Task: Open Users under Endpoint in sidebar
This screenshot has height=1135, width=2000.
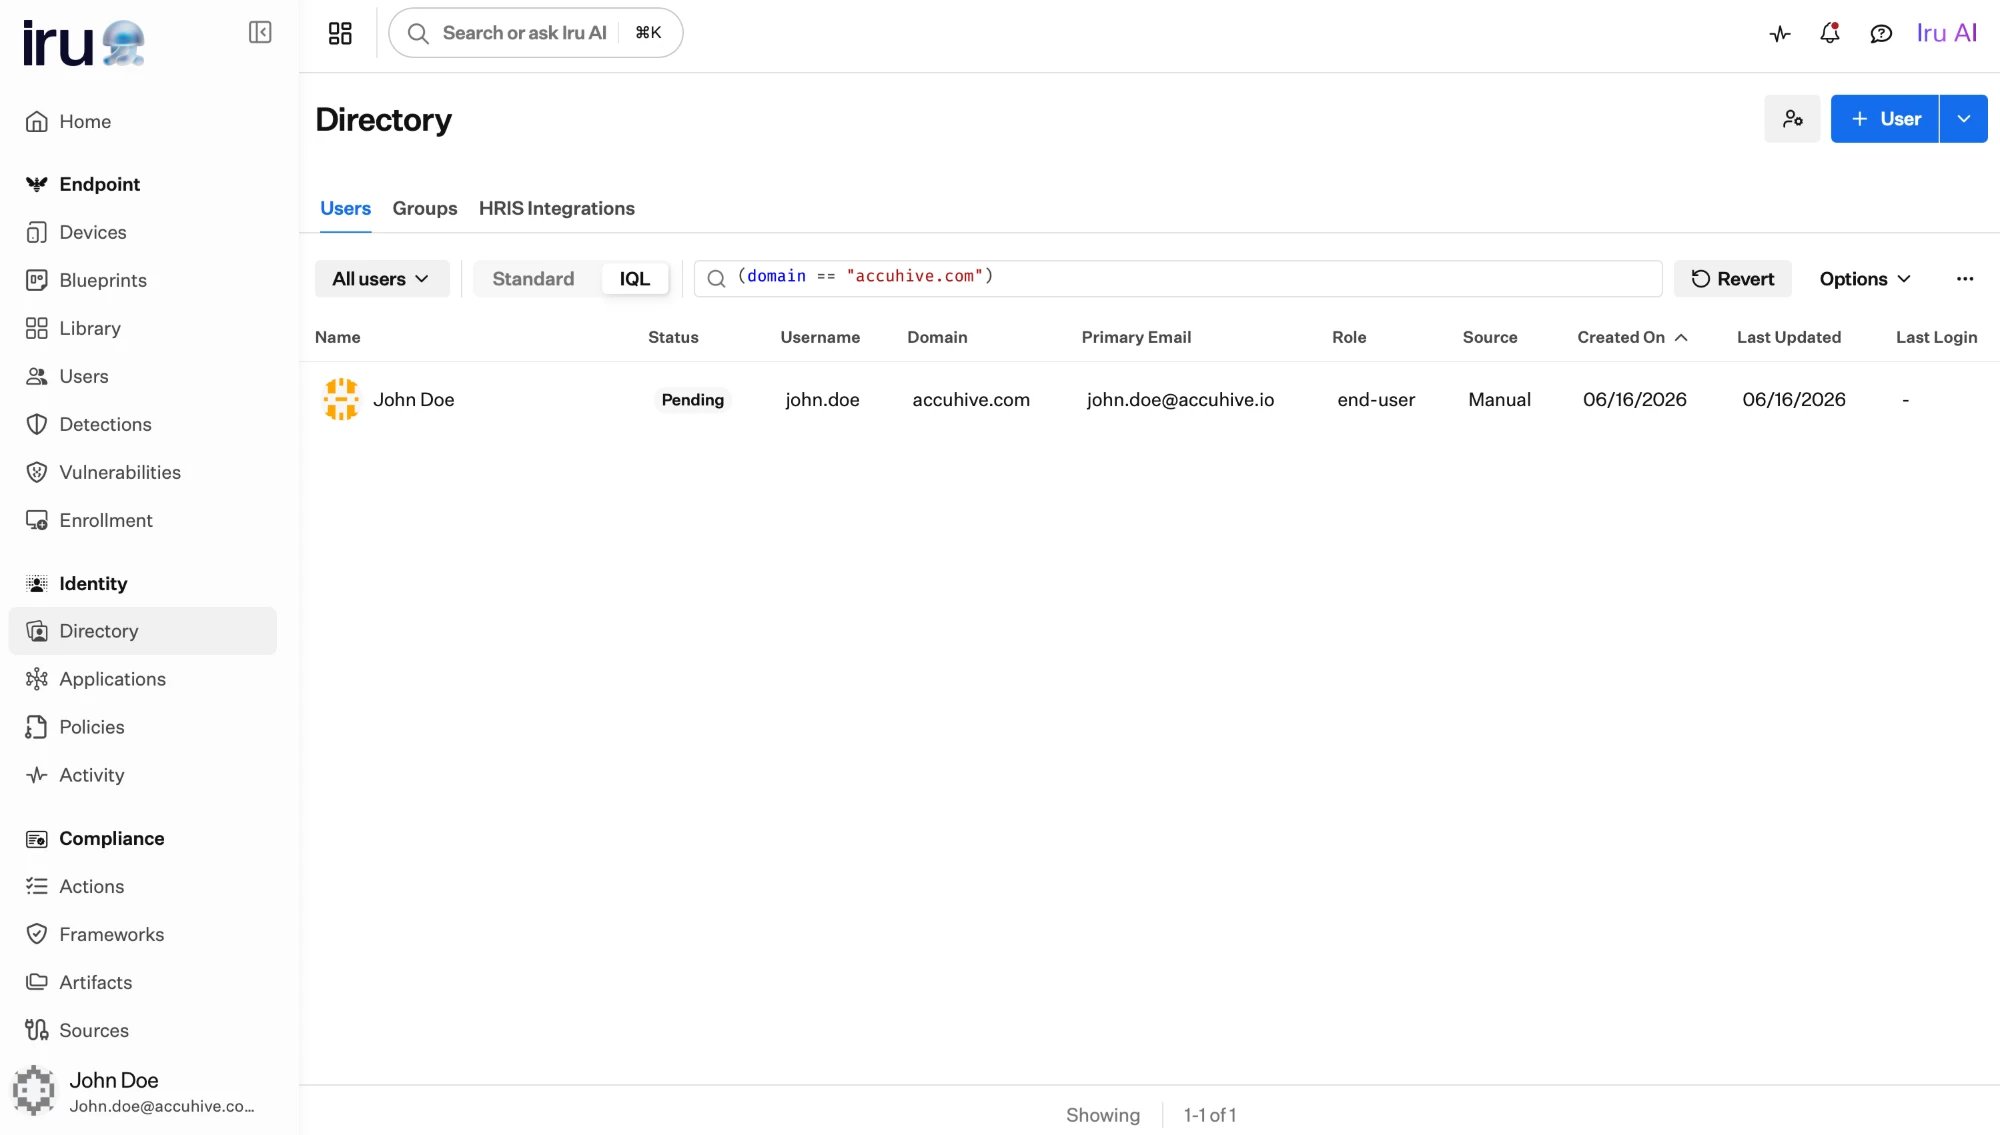Action: click(143, 376)
